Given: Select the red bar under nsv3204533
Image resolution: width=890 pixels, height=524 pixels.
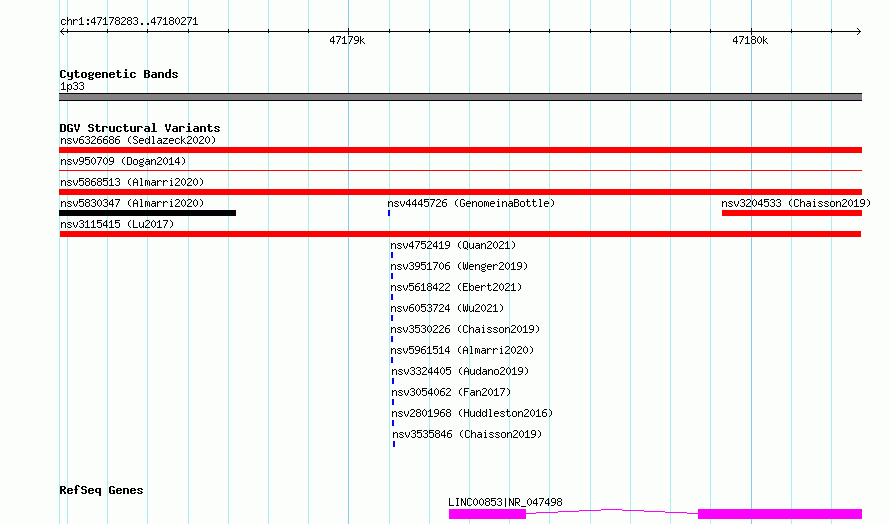Looking at the screenshot, I should (792, 213).
